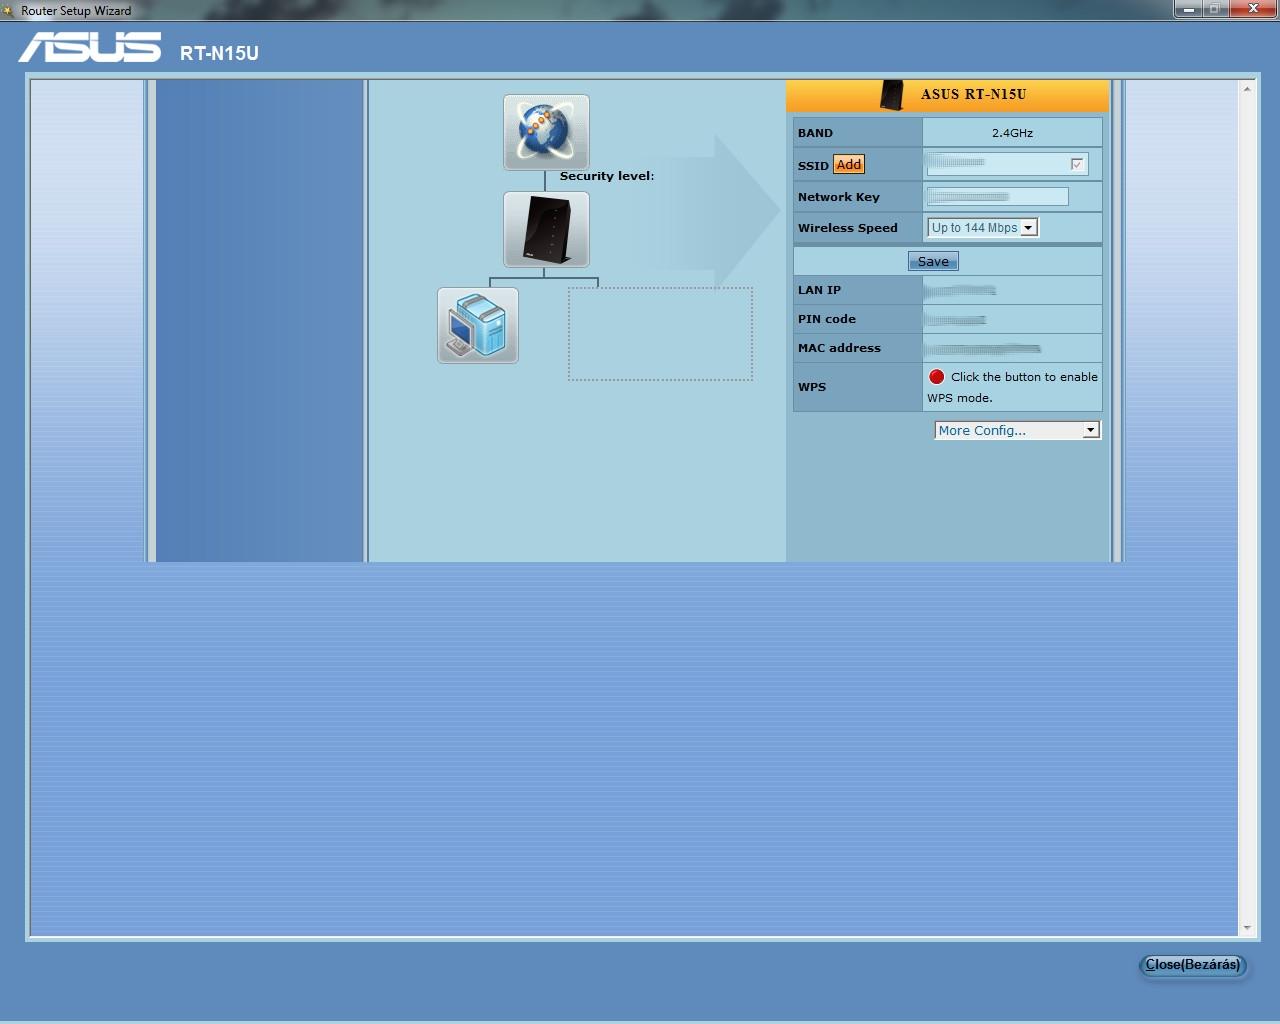Click the BAND label
Image resolution: width=1280 pixels, height=1024 pixels.
pos(815,133)
